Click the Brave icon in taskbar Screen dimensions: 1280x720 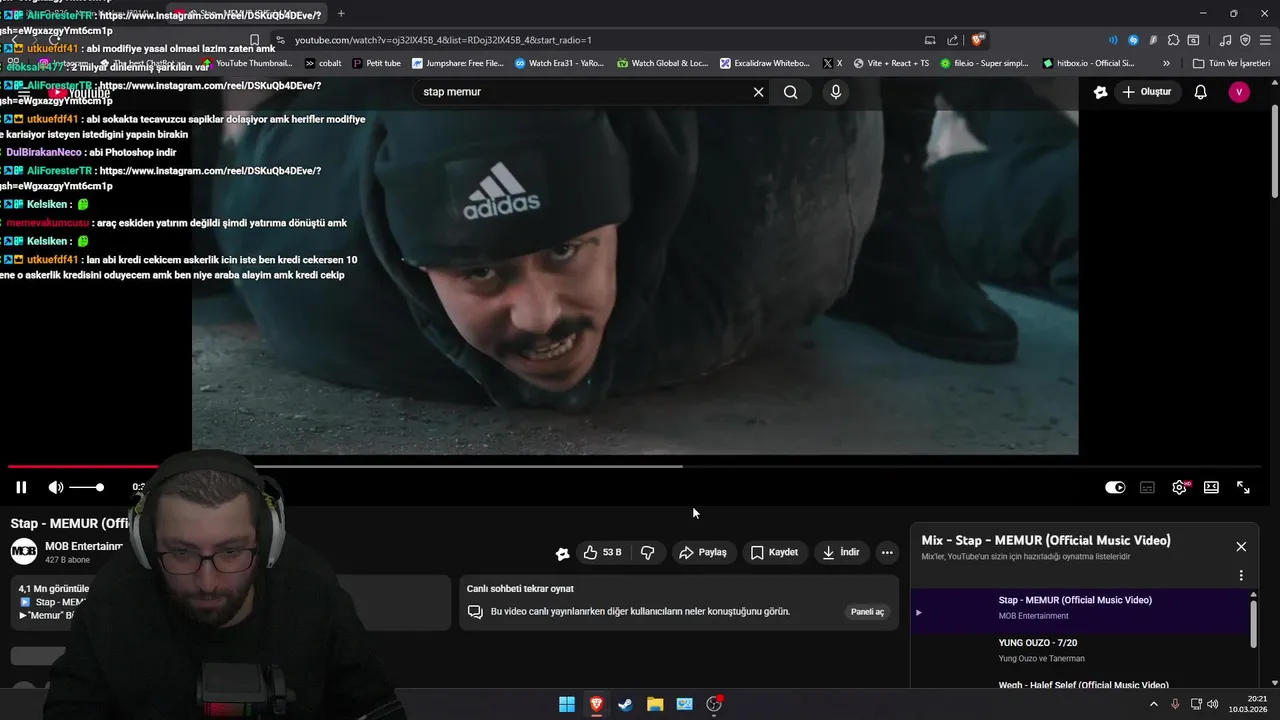tap(596, 704)
